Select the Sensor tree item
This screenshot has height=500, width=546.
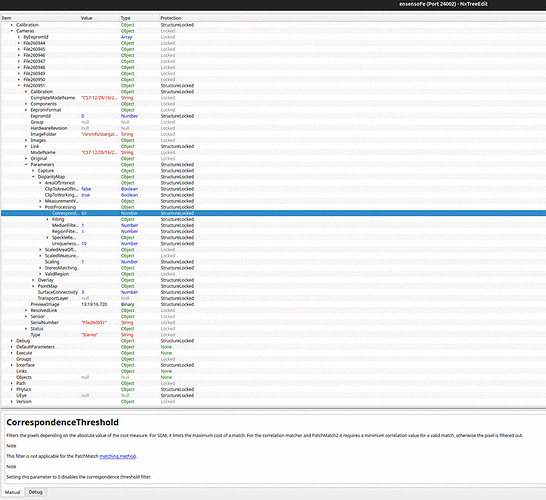[x=37, y=317]
